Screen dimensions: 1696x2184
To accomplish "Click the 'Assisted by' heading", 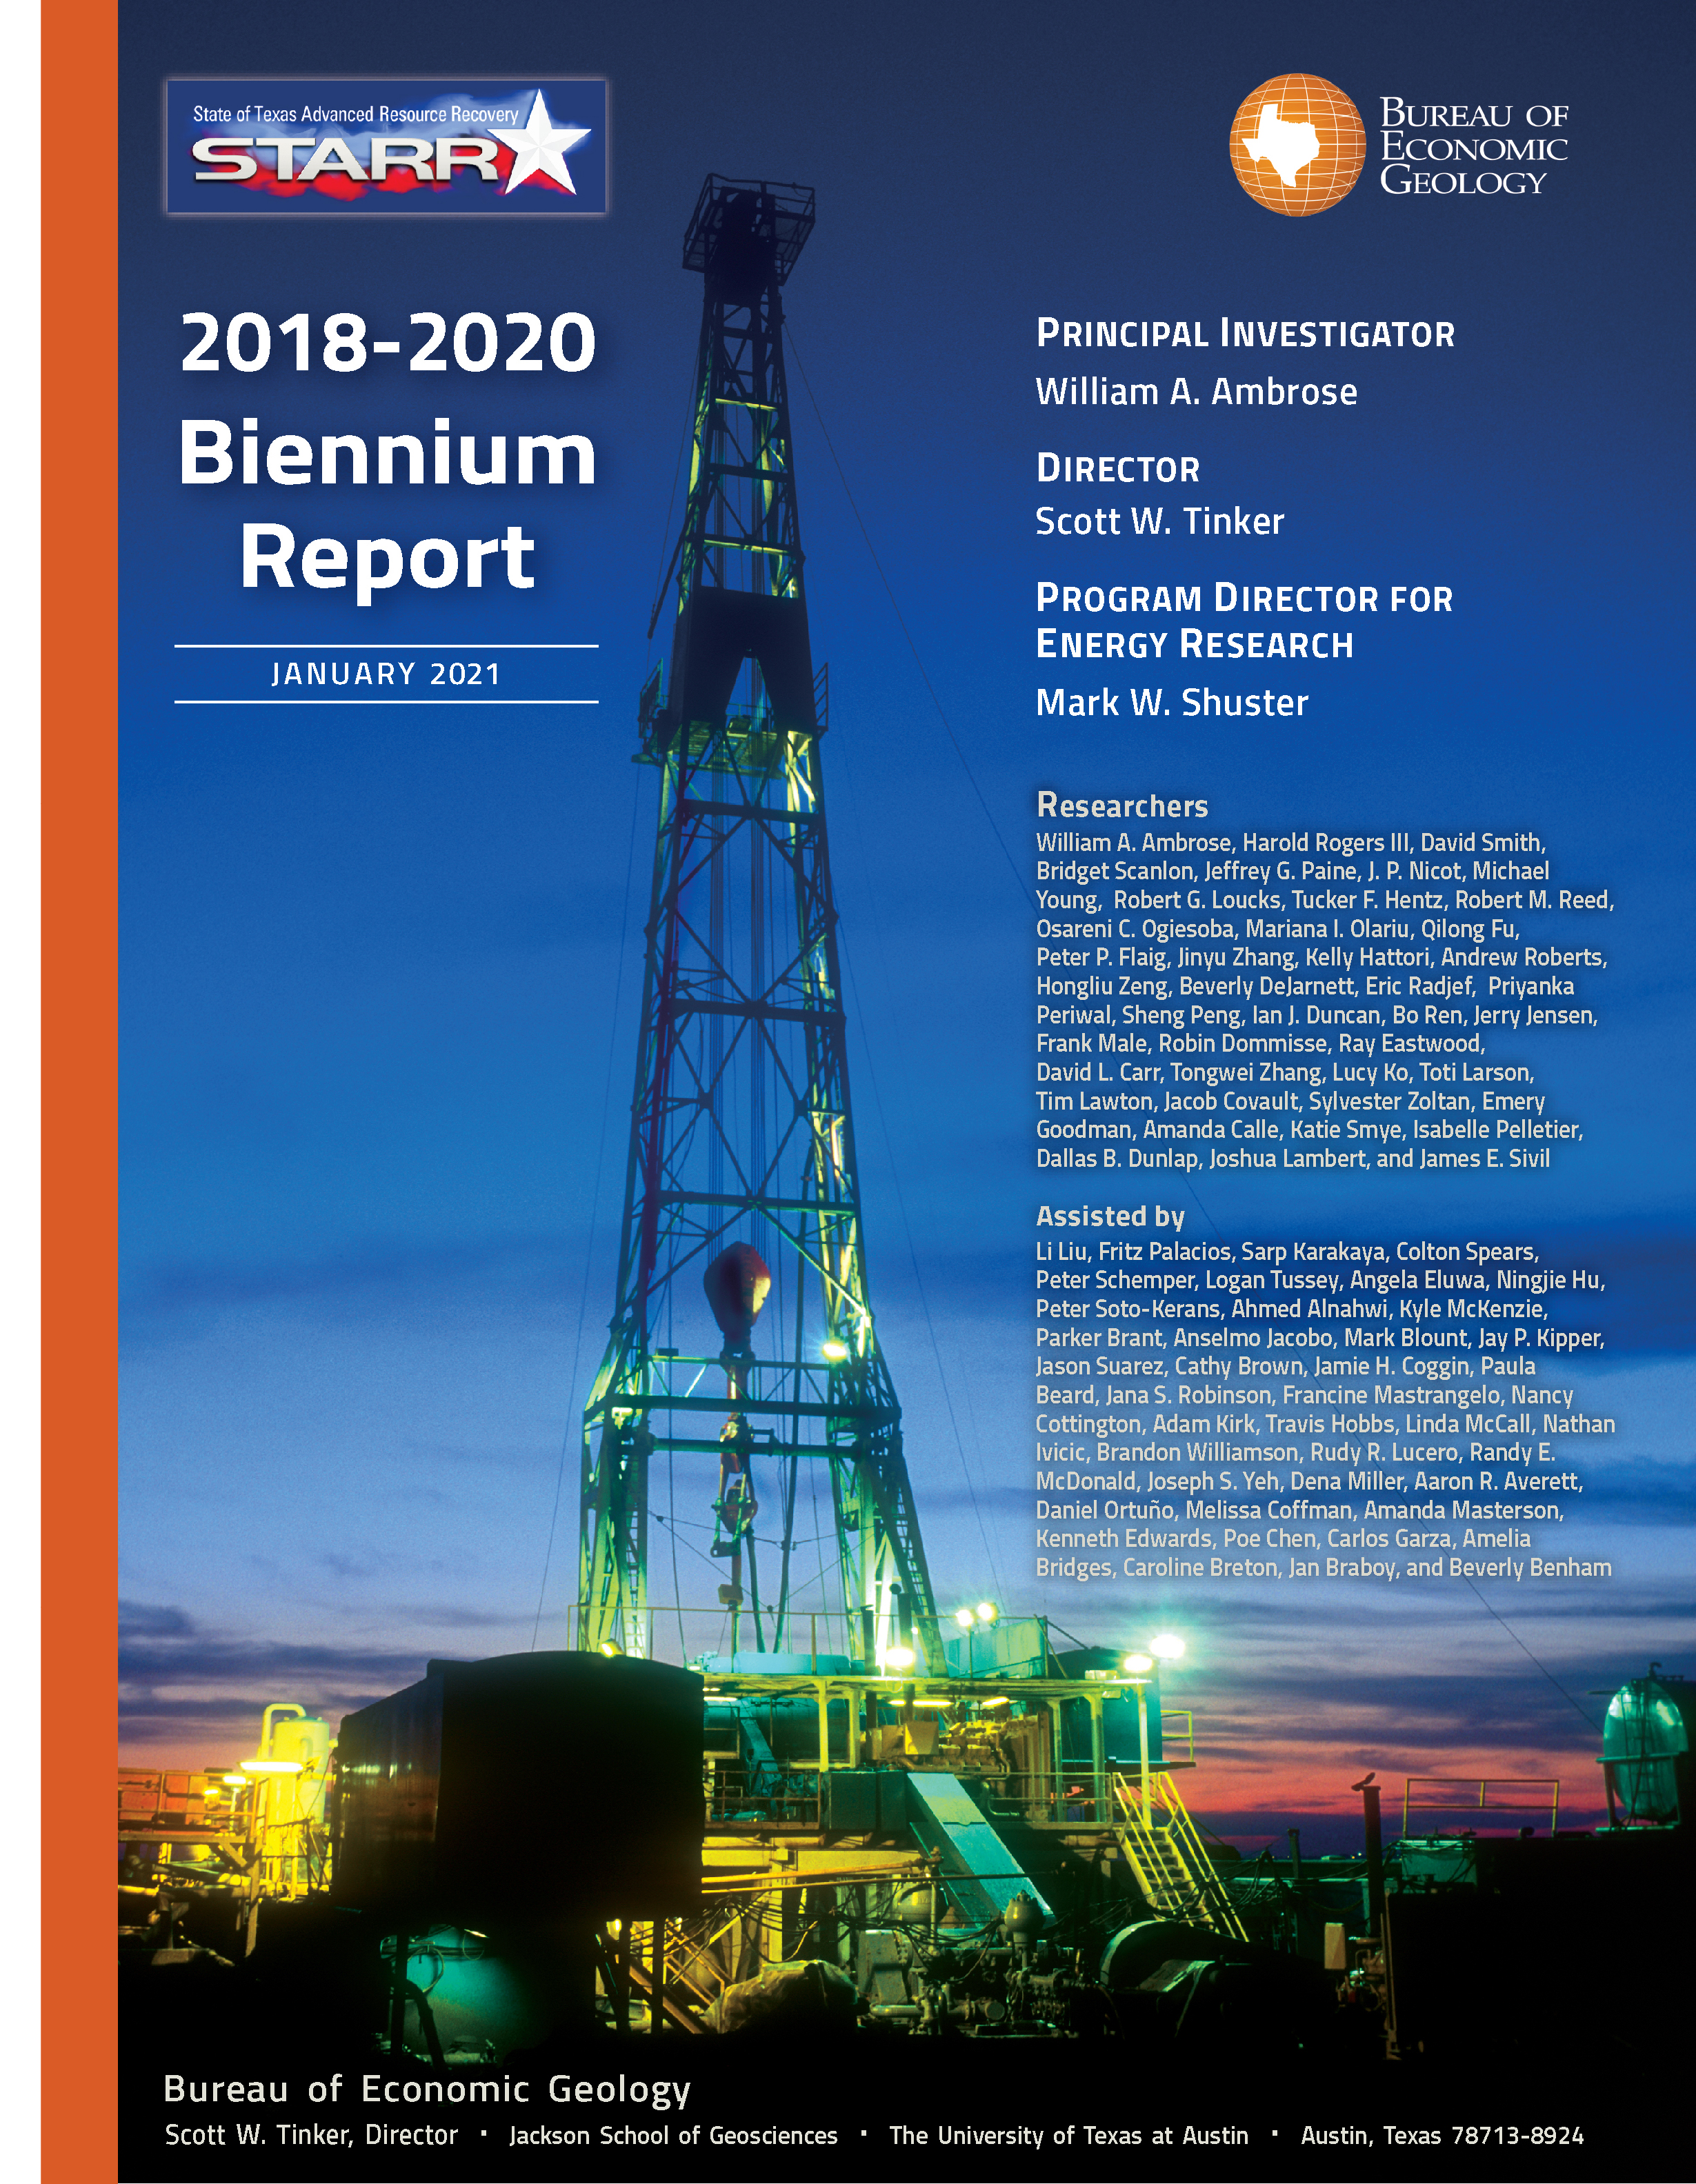I will point(1110,1216).
